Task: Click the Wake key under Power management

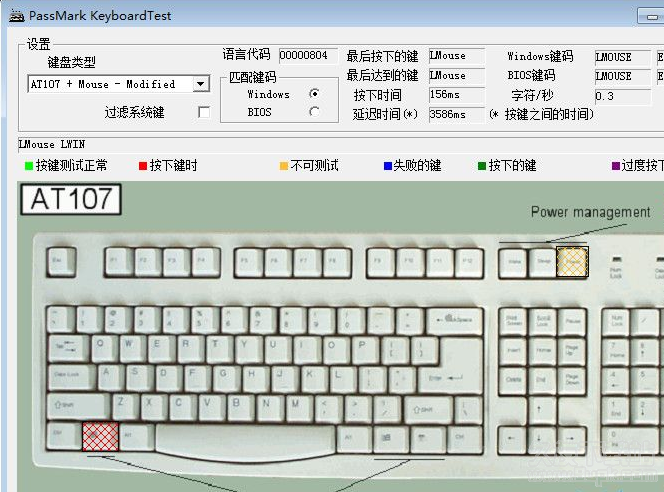Action: (514, 263)
